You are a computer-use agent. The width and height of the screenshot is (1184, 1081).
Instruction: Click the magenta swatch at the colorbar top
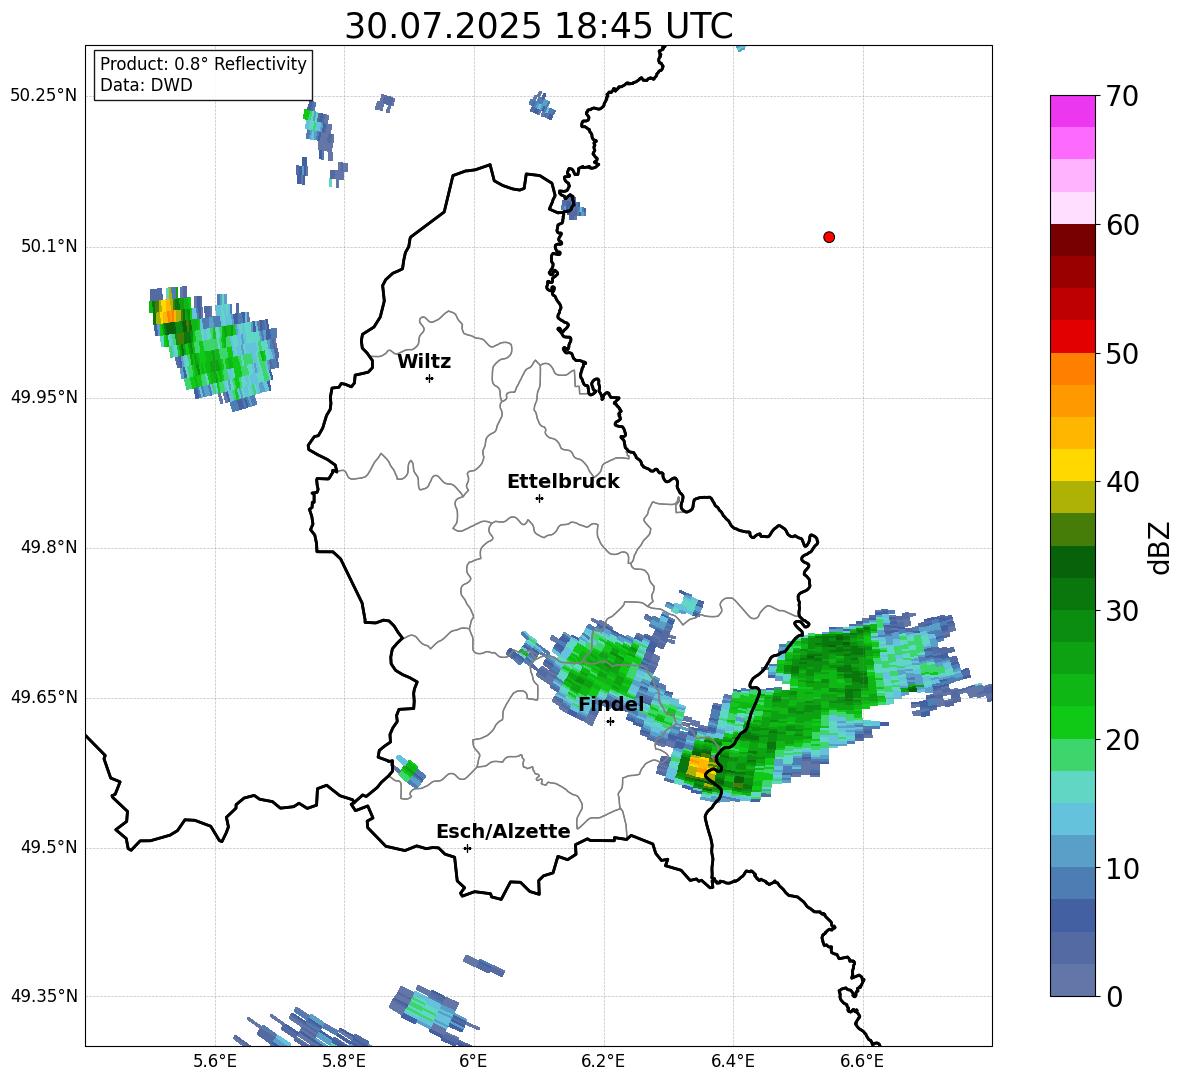pos(1072,111)
